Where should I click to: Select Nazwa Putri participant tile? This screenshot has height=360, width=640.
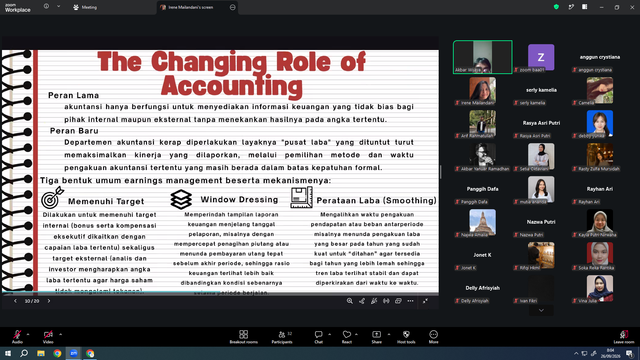tap(541, 222)
